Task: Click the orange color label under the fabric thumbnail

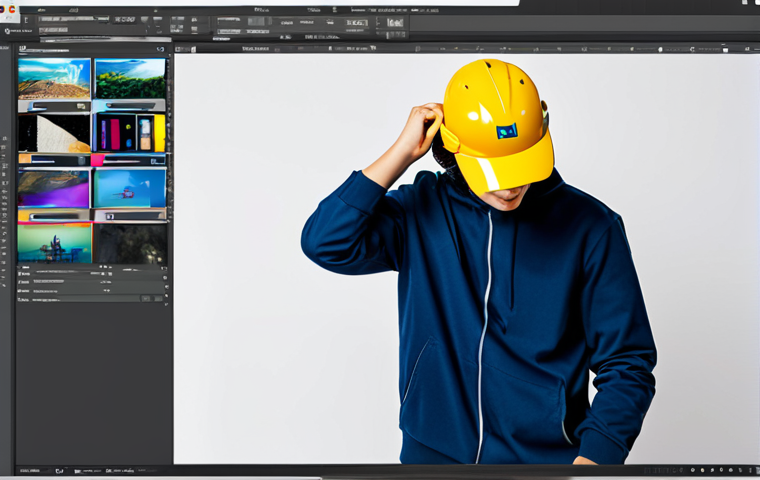Action: coord(25,159)
